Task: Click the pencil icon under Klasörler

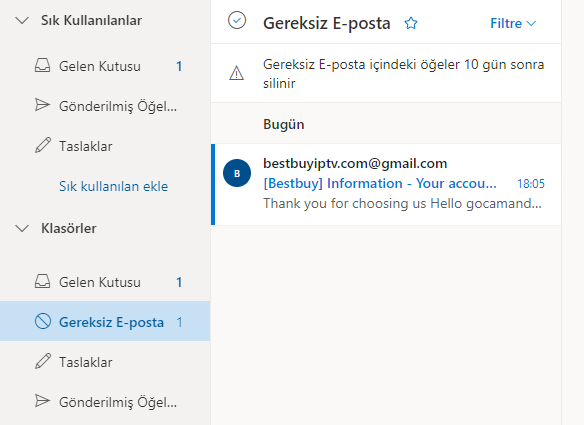Action: click(x=42, y=362)
